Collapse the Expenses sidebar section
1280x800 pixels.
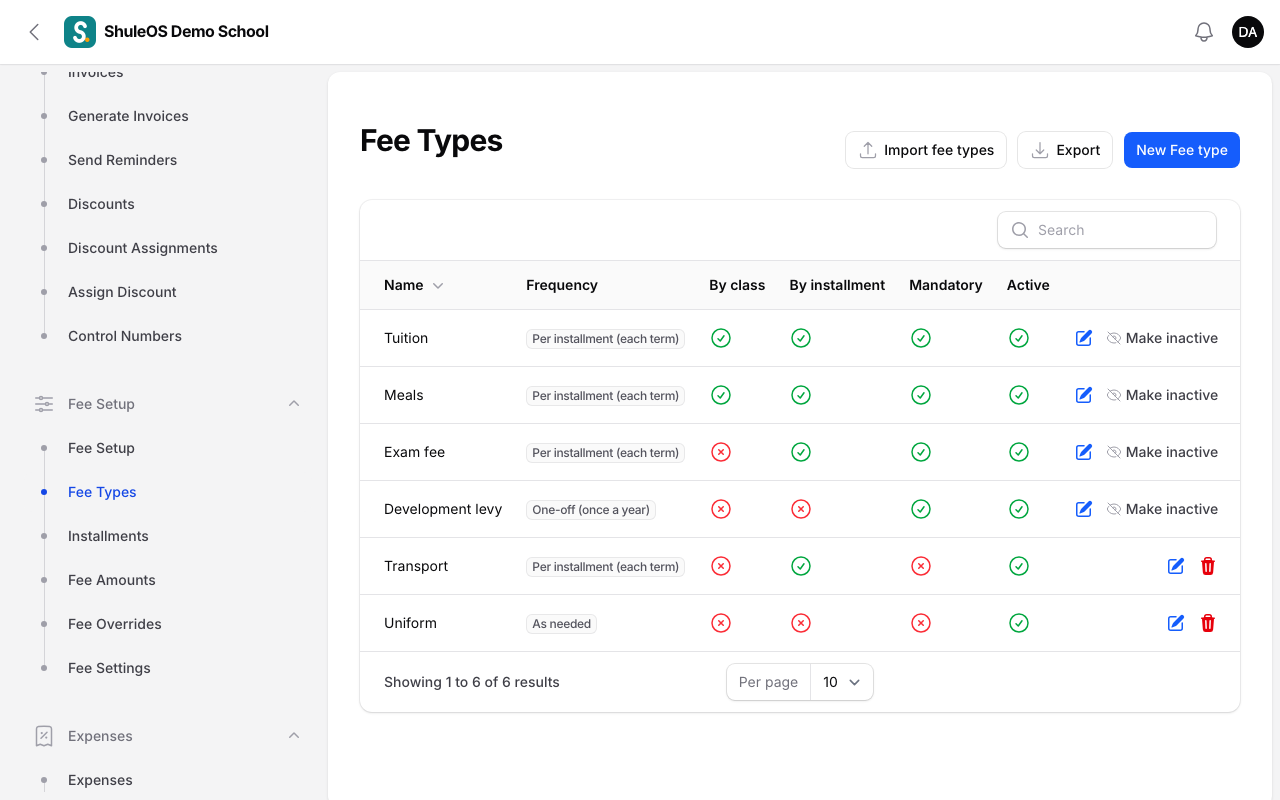tap(294, 736)
